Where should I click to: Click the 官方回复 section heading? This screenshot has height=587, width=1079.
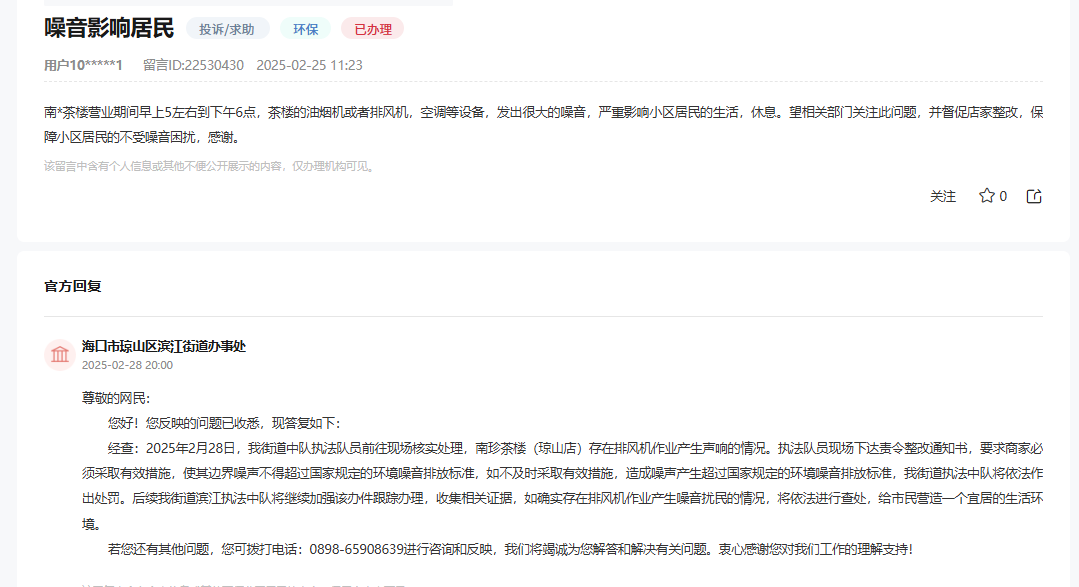[73, 286]
